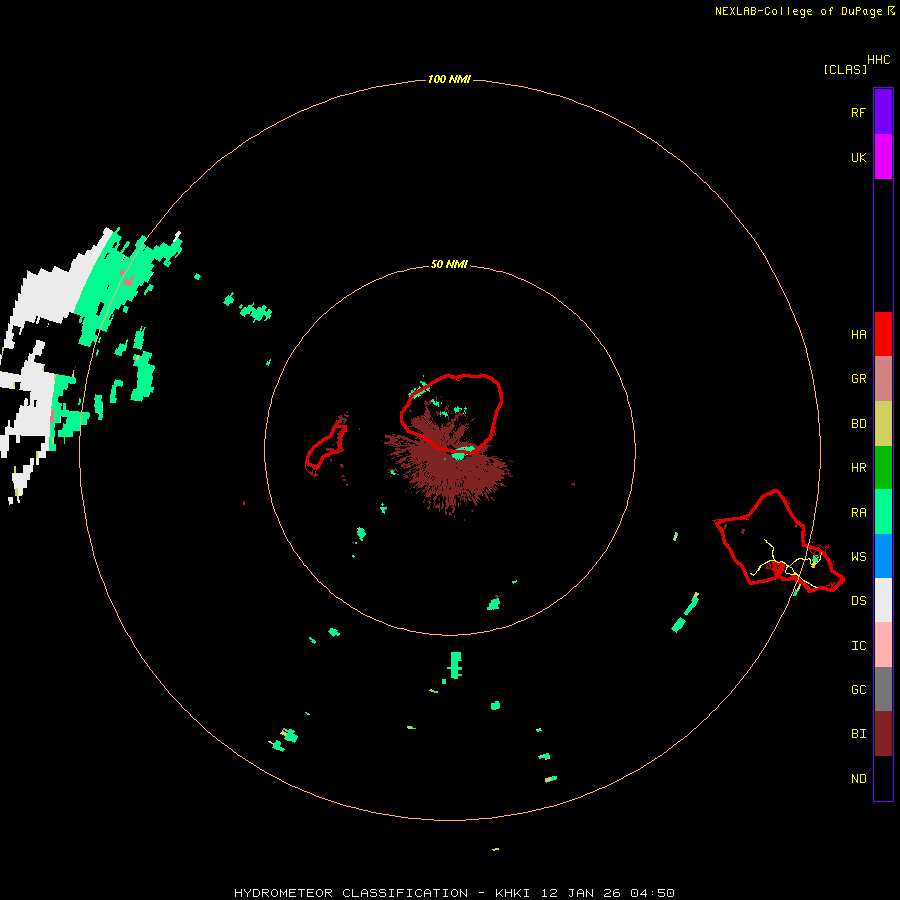Click the 'NEXLAB-College of DuPage' text

point(798,11)
